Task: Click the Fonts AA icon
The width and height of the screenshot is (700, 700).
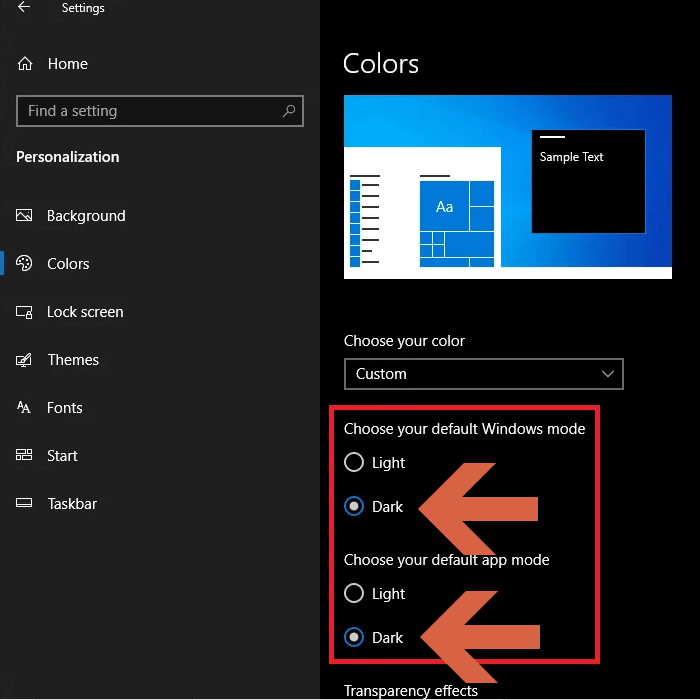Action: click(24, 407)
